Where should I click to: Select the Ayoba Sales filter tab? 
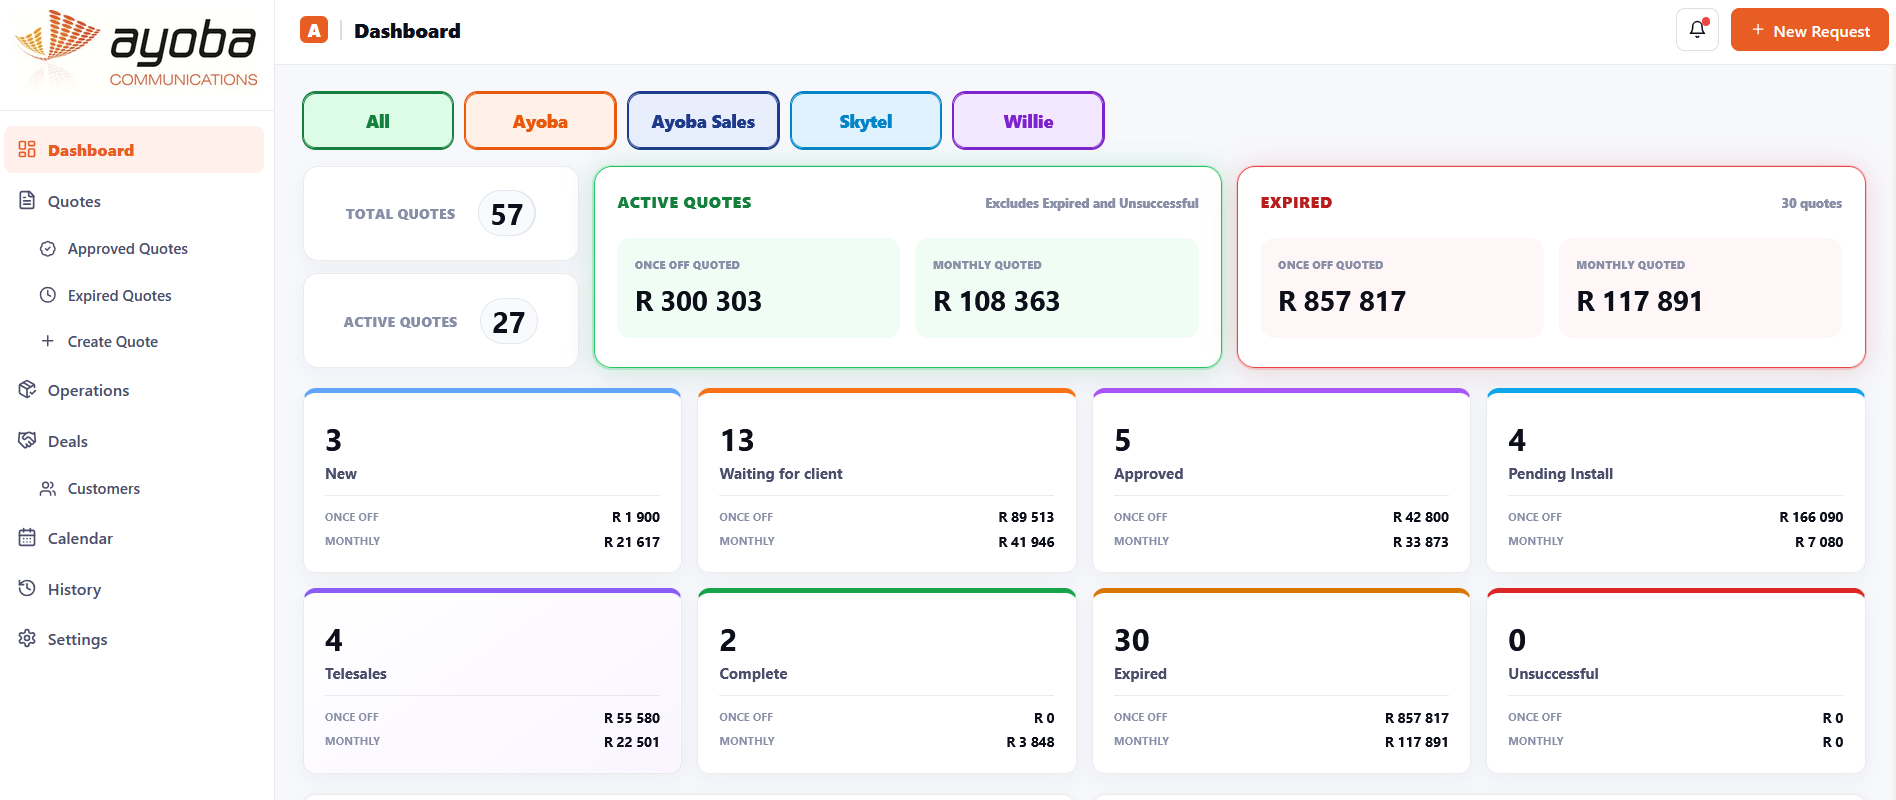[703, 121]
